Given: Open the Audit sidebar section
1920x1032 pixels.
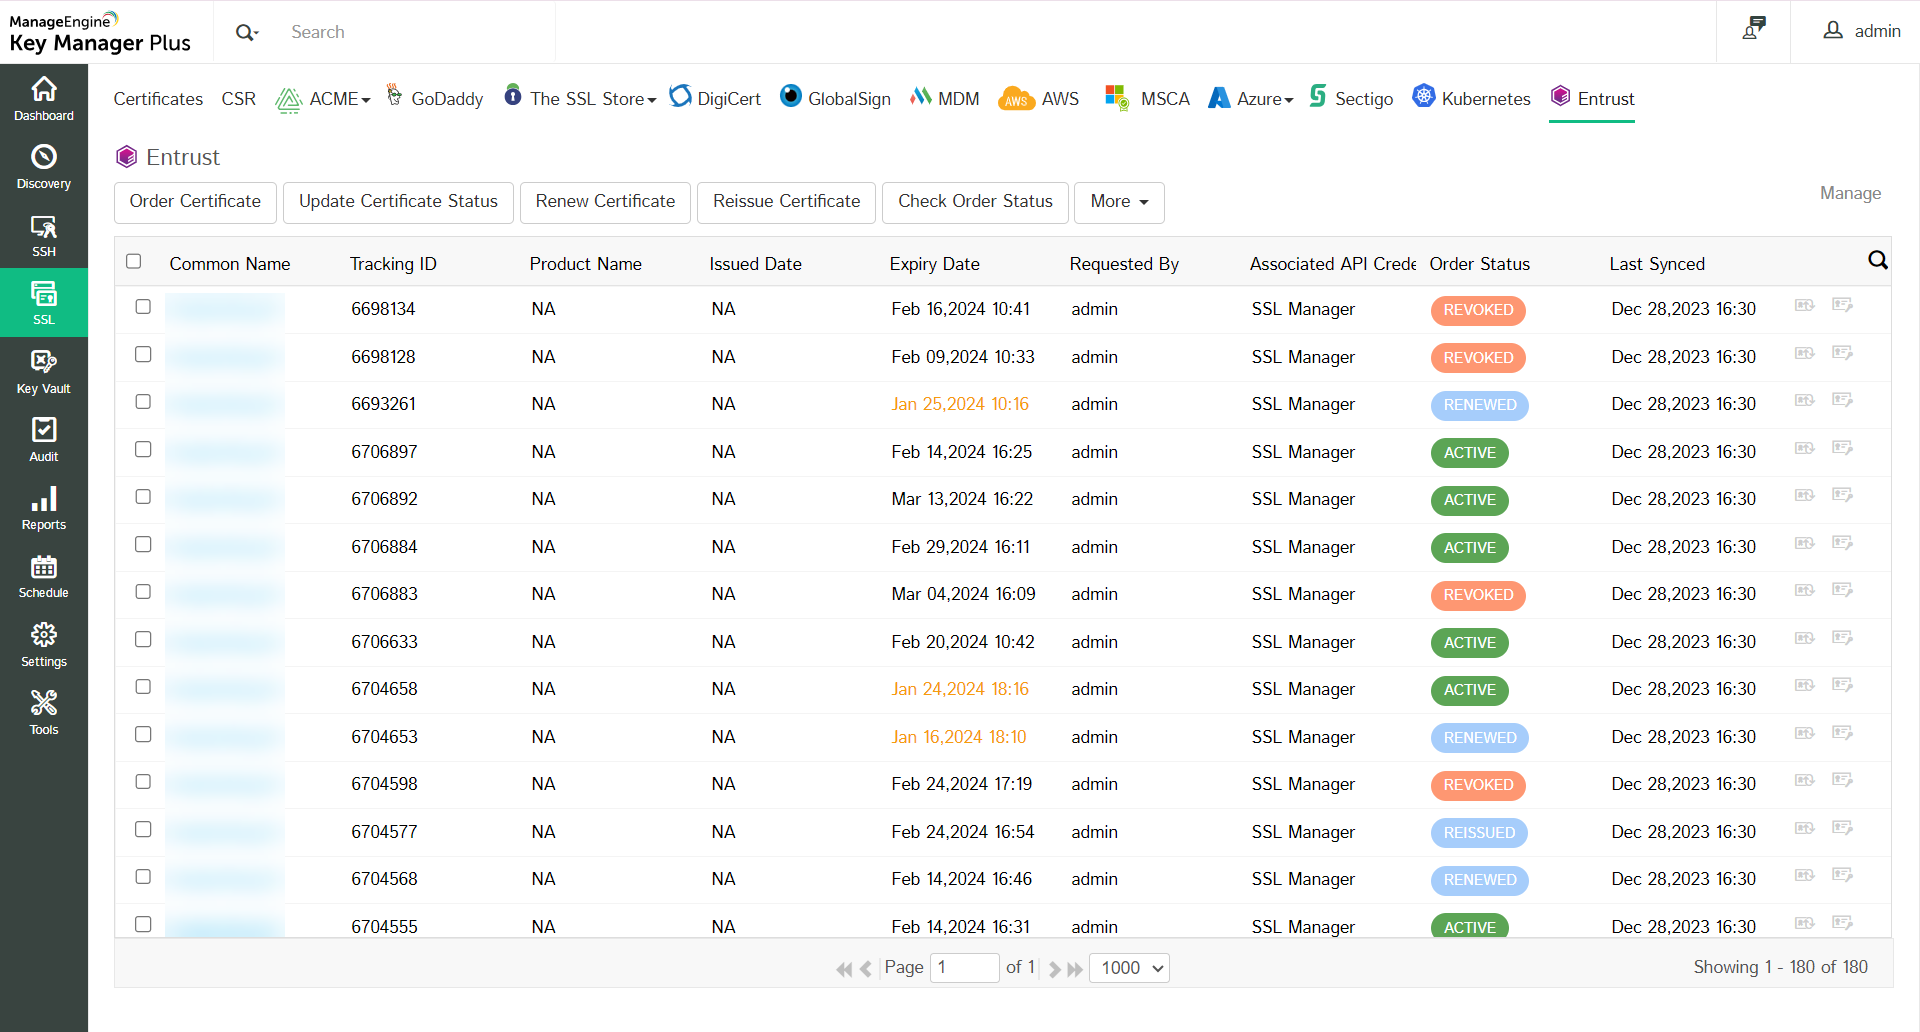Looking at the screenshot, I should (44, 440).
